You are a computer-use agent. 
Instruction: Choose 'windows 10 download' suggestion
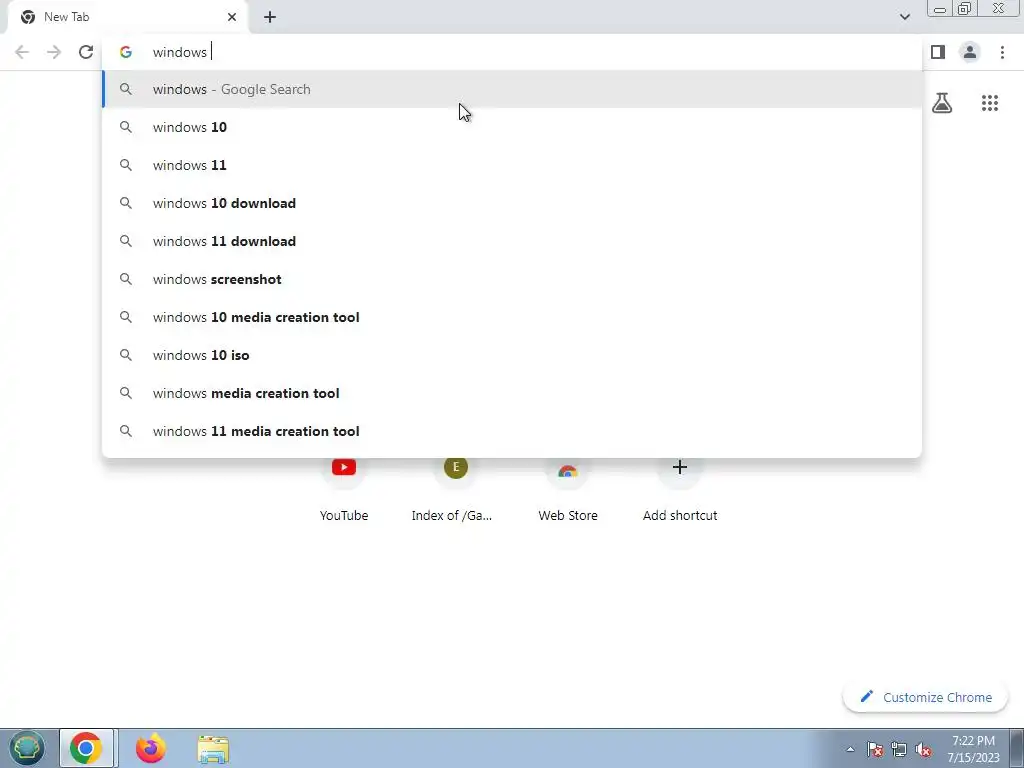(512, 203)
